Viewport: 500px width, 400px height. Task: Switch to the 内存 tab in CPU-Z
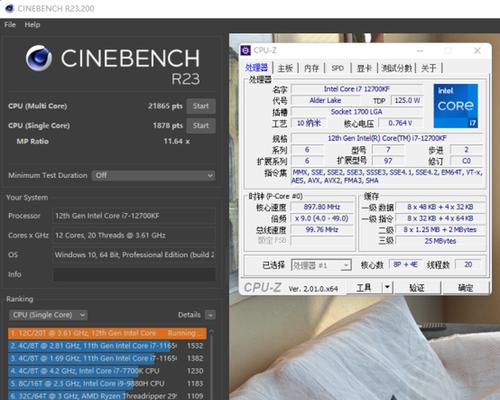pyautogui.click(x=311, y=68)
